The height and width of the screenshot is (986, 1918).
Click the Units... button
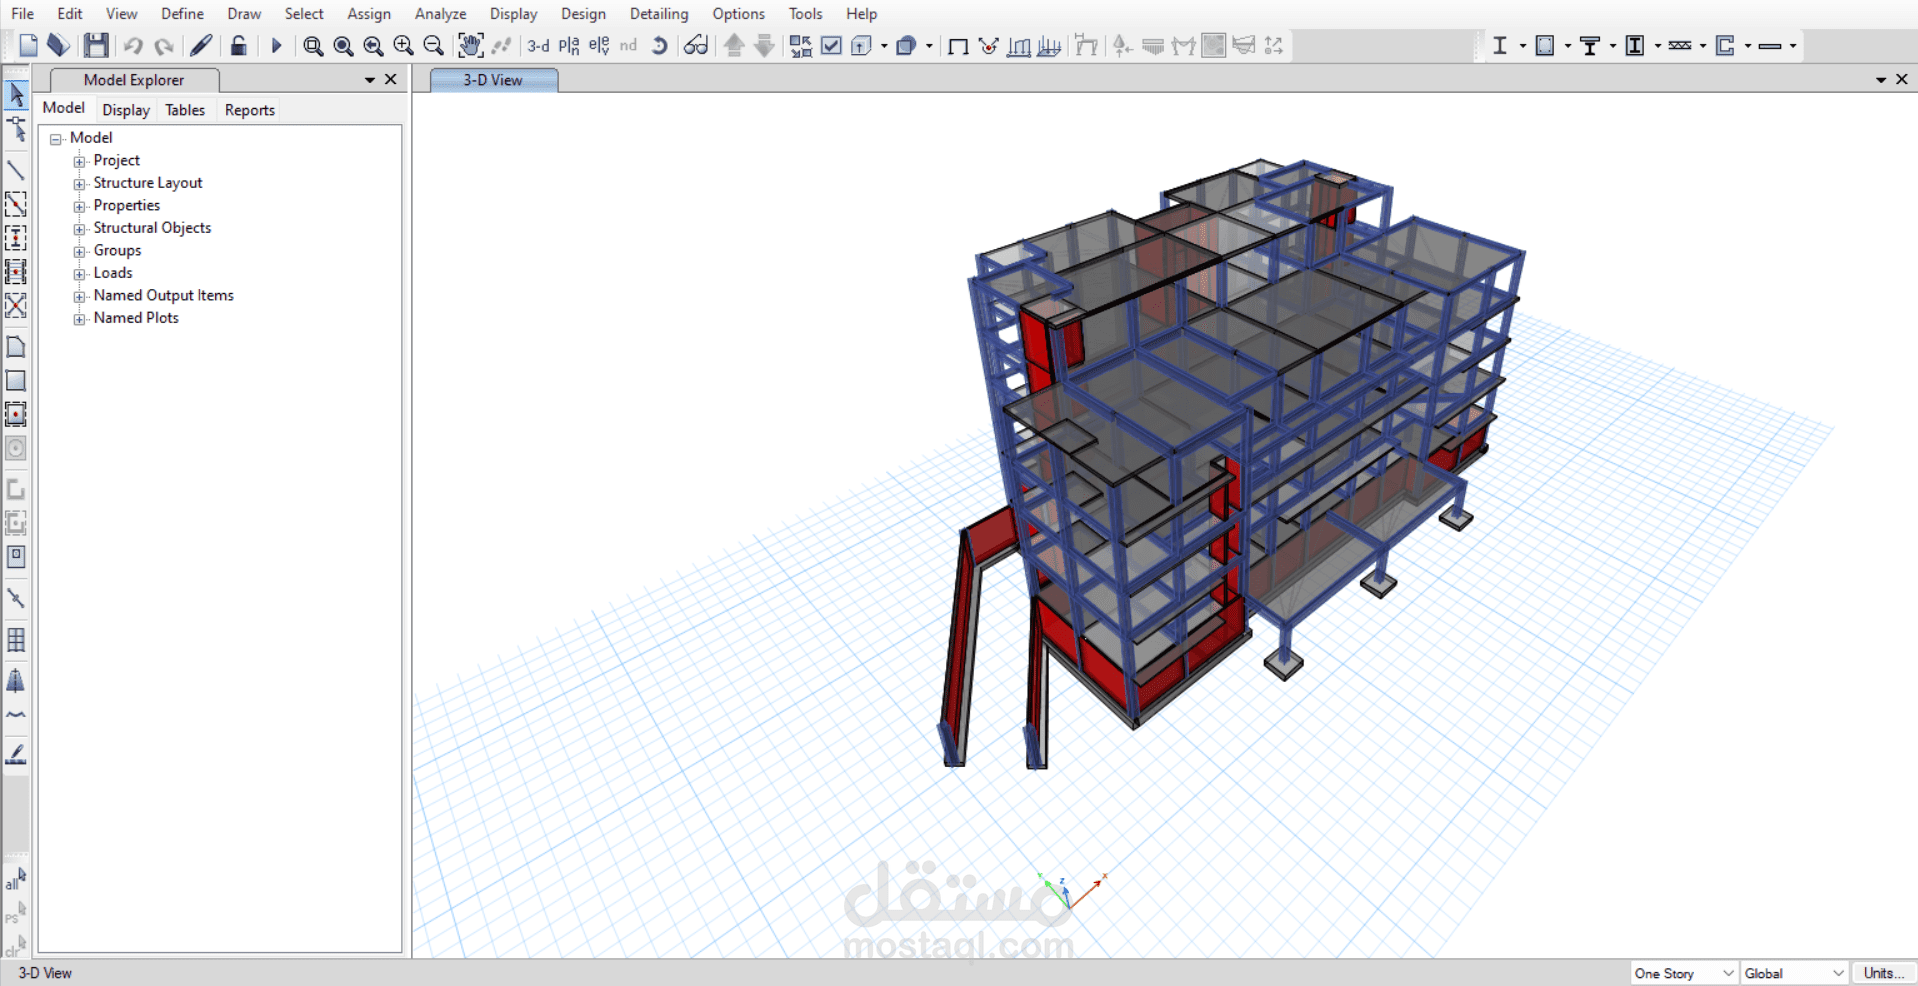pos(1883,973)
